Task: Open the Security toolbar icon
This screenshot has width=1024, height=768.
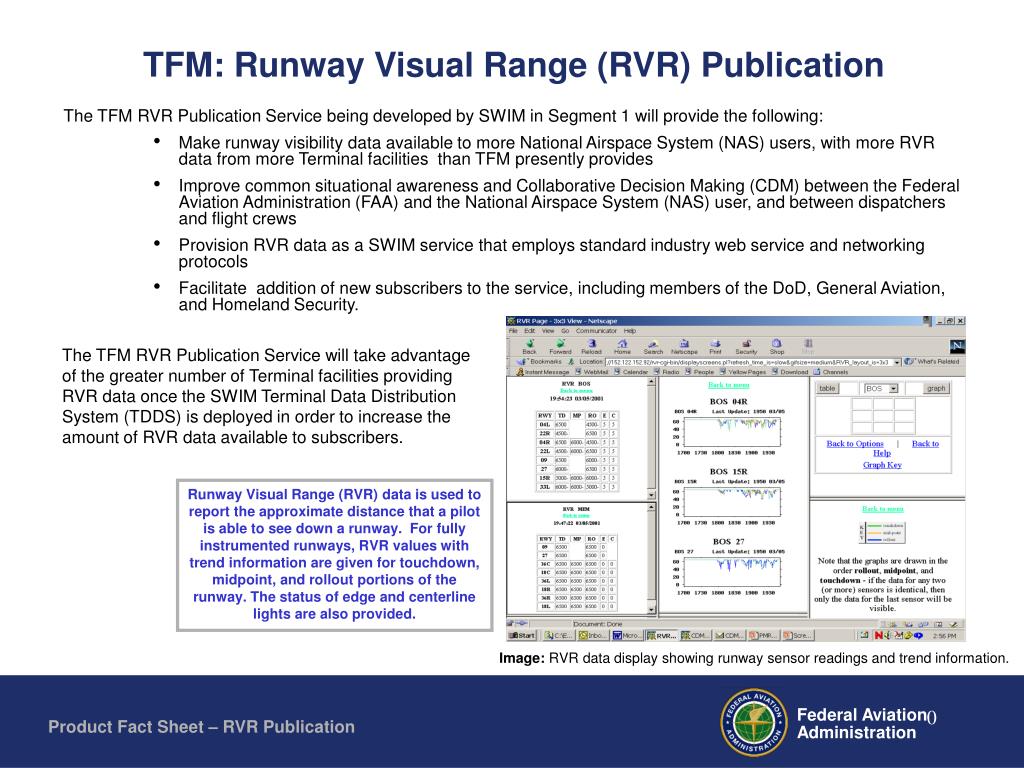Action: point(746,346)
